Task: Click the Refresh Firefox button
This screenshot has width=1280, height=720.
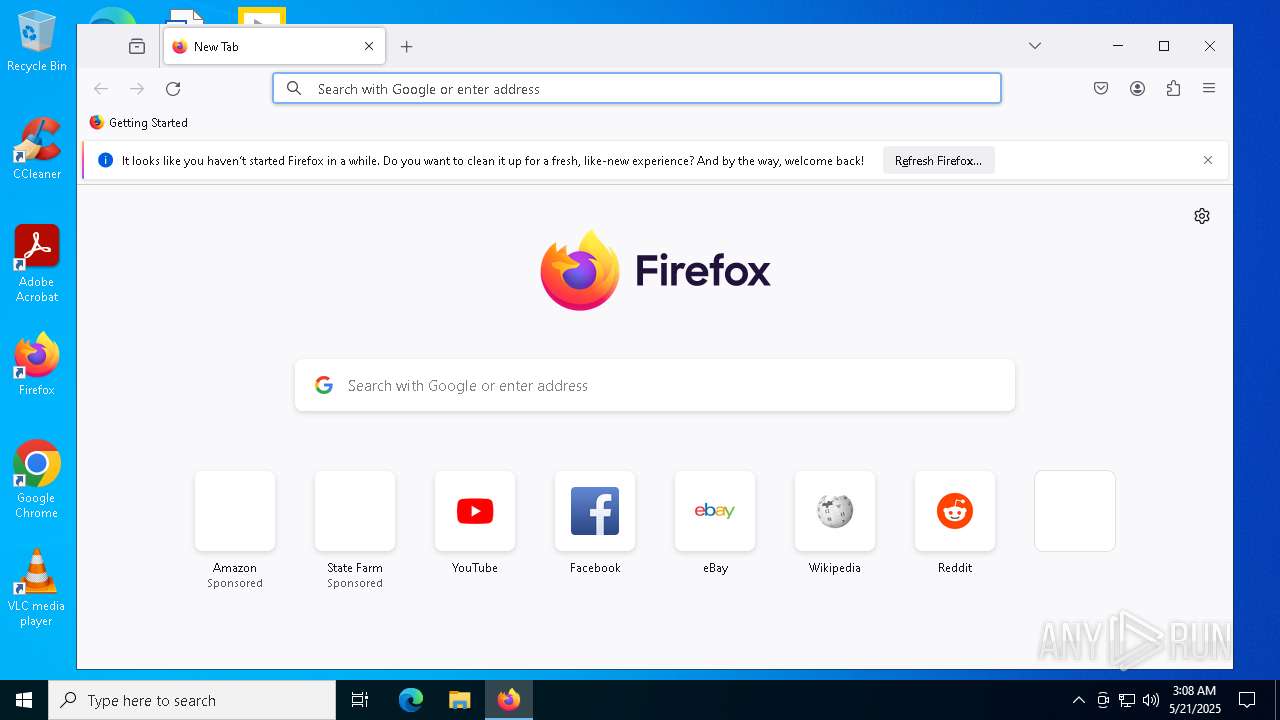Action: point(938,160)
